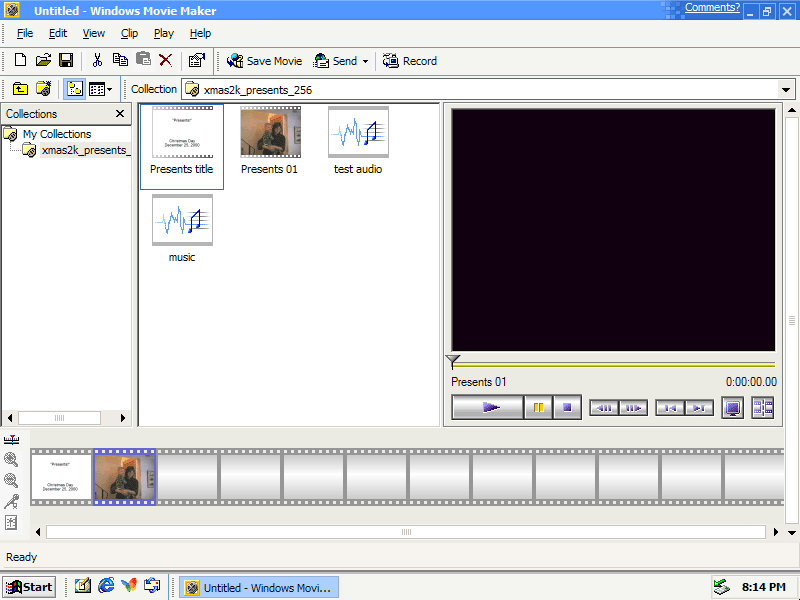The height and width of the screenshot is (600, 800).
Task: Click the window scroll down arrow
Action: point(792,532)
